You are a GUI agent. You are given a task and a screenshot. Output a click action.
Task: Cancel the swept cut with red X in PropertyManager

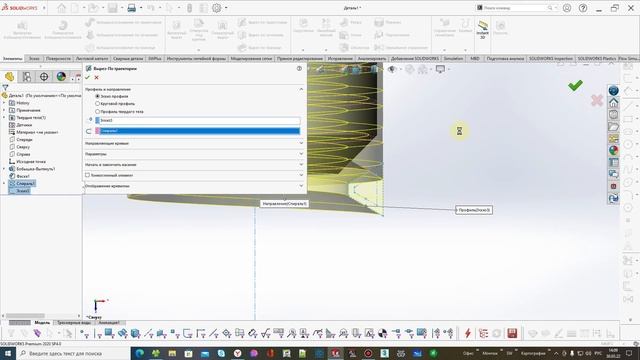click(x=97, y=77)
